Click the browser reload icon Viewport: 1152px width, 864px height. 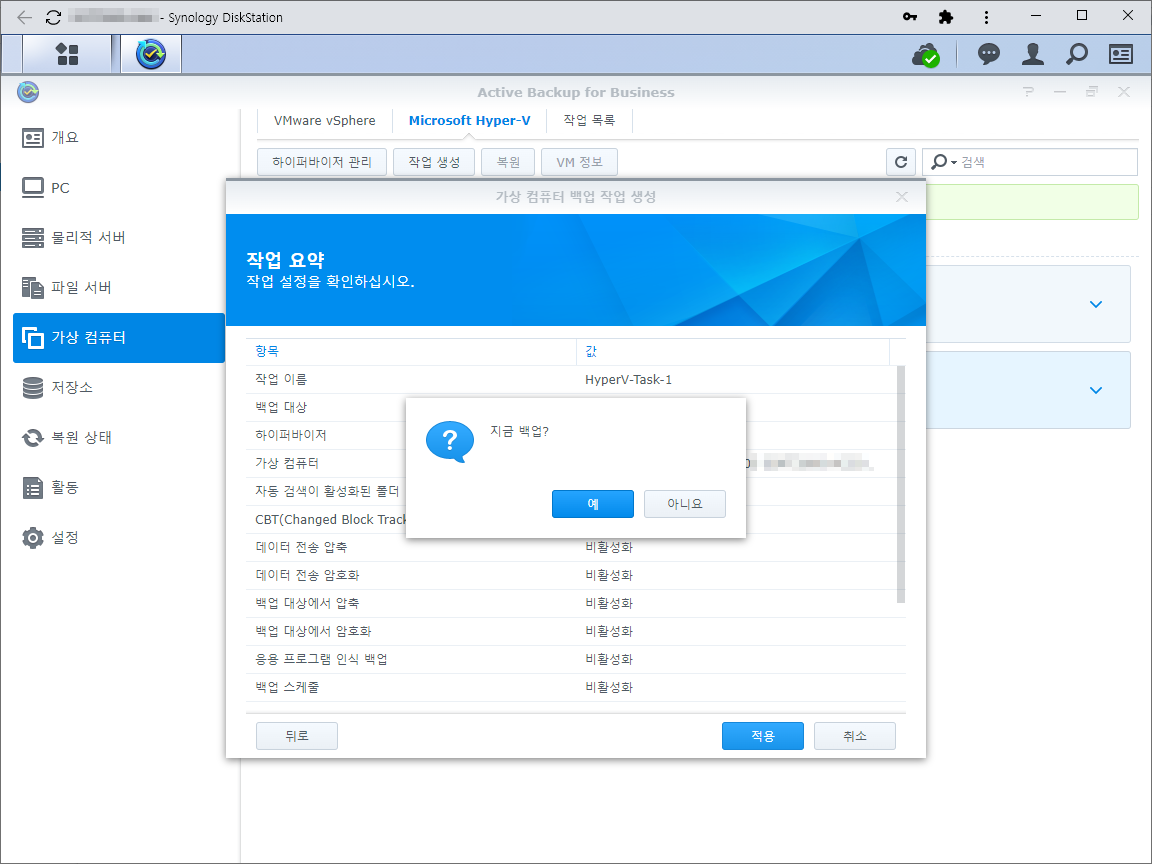click(x=53, y=17)
